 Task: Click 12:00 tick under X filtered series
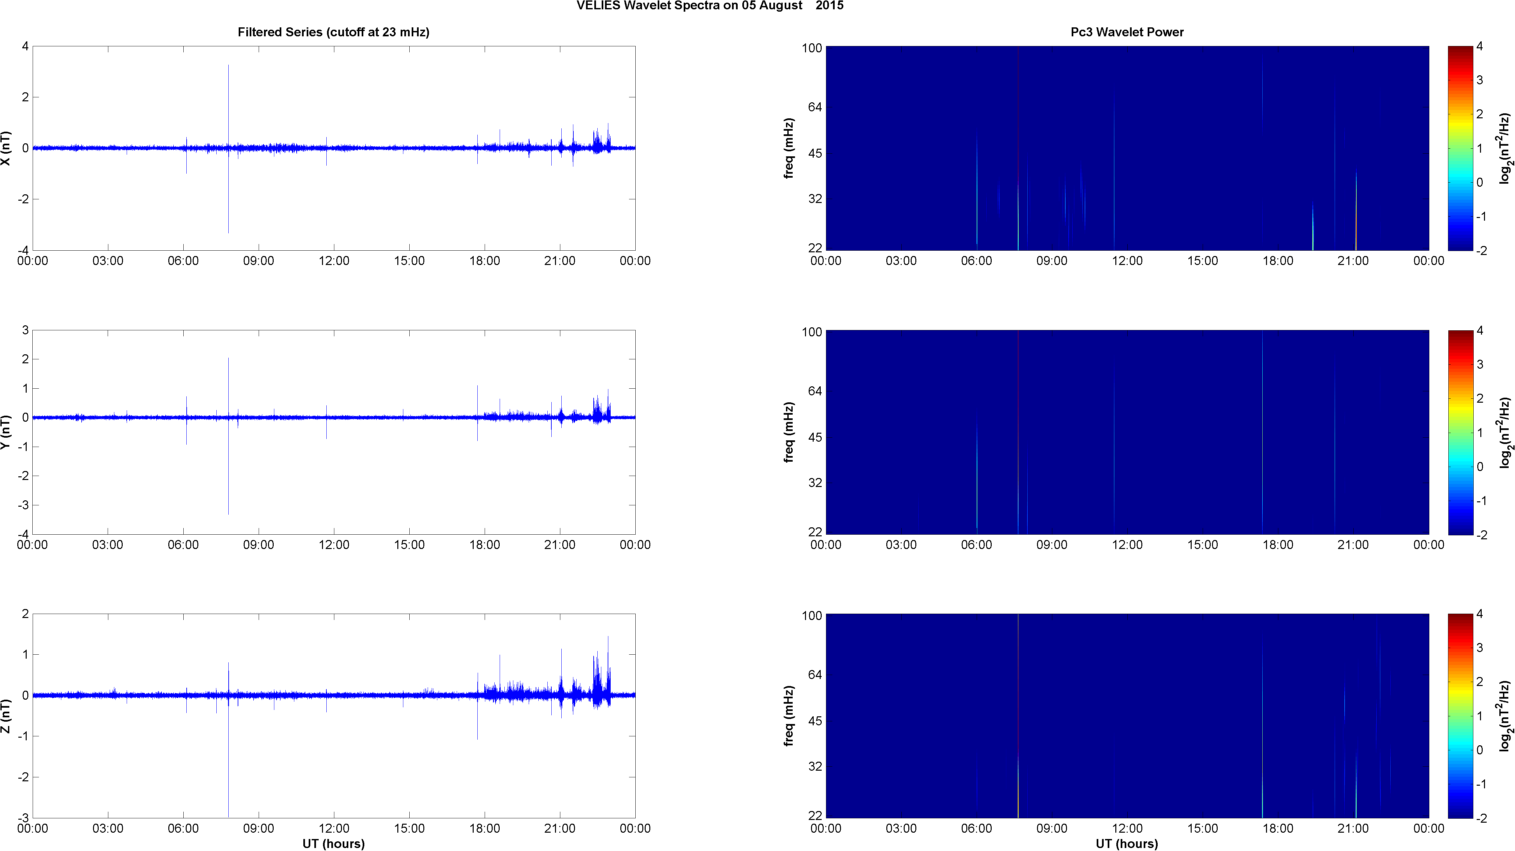tap(334, 261)
